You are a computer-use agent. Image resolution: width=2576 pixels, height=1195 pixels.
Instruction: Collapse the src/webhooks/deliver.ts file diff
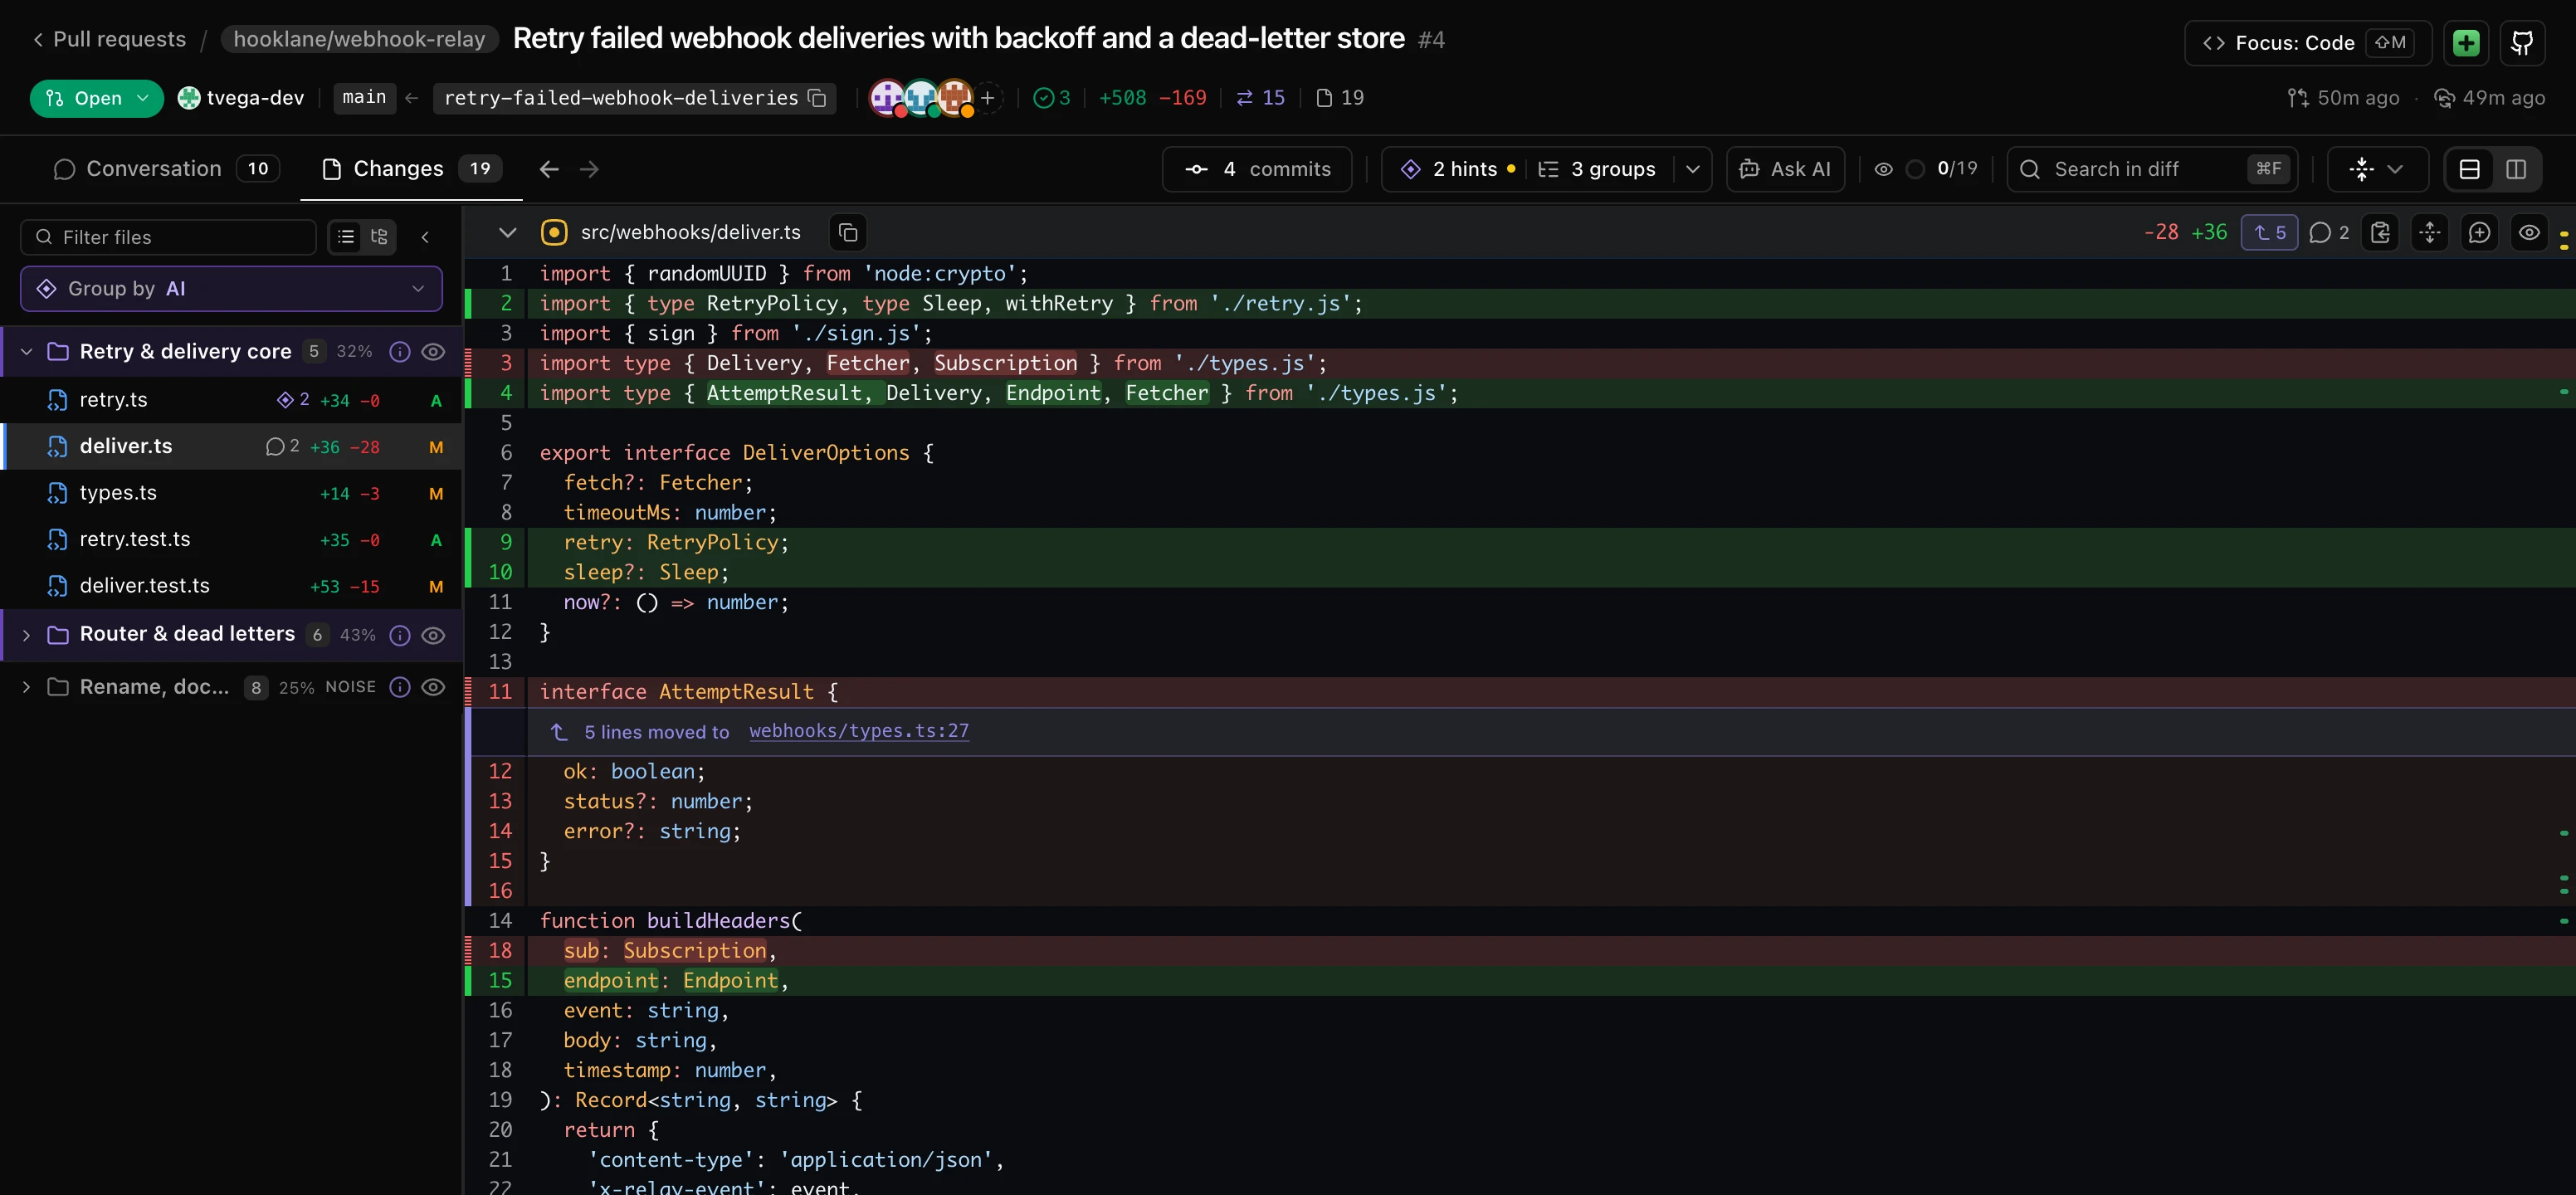[507, 232]
